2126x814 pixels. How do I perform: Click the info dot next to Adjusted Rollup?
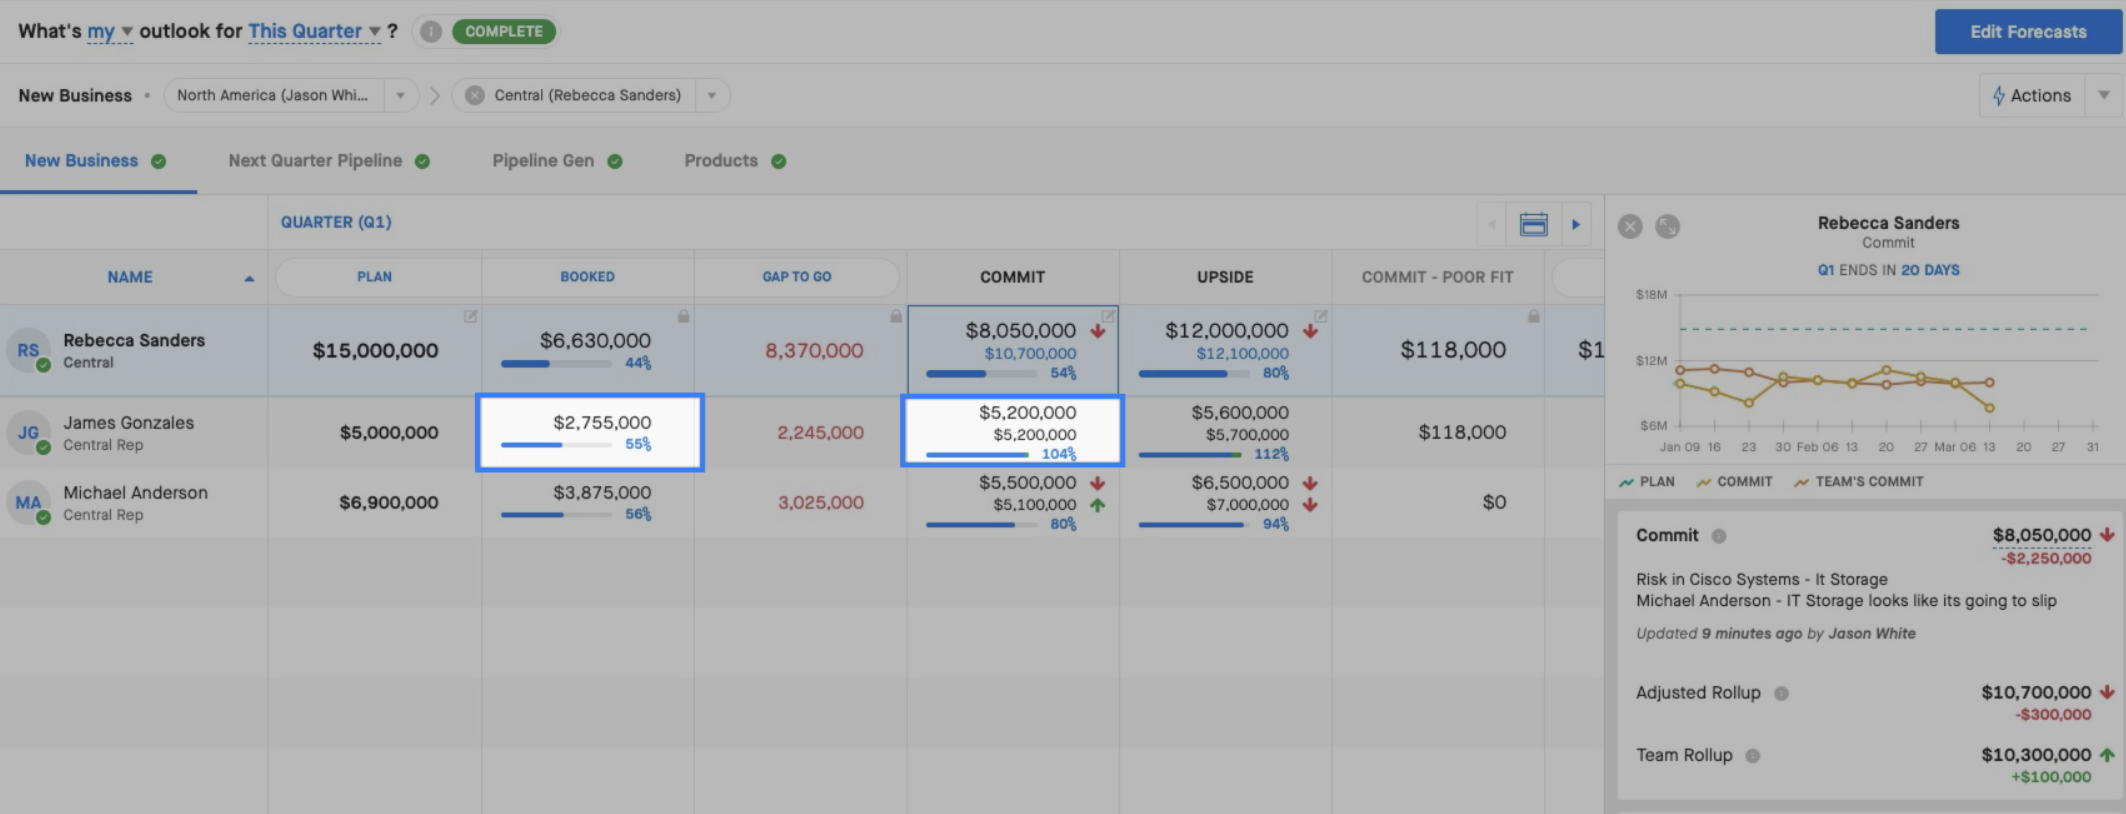coord(1781,693)
